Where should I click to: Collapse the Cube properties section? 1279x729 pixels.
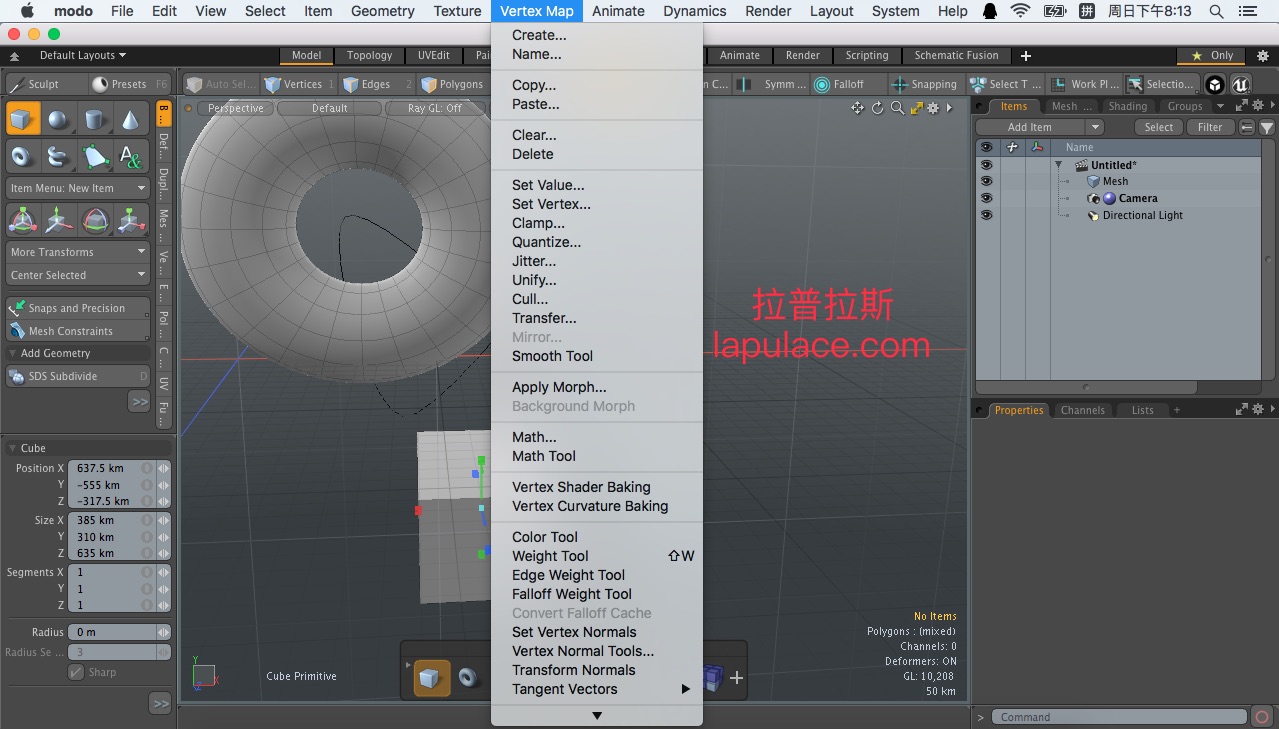13,448
